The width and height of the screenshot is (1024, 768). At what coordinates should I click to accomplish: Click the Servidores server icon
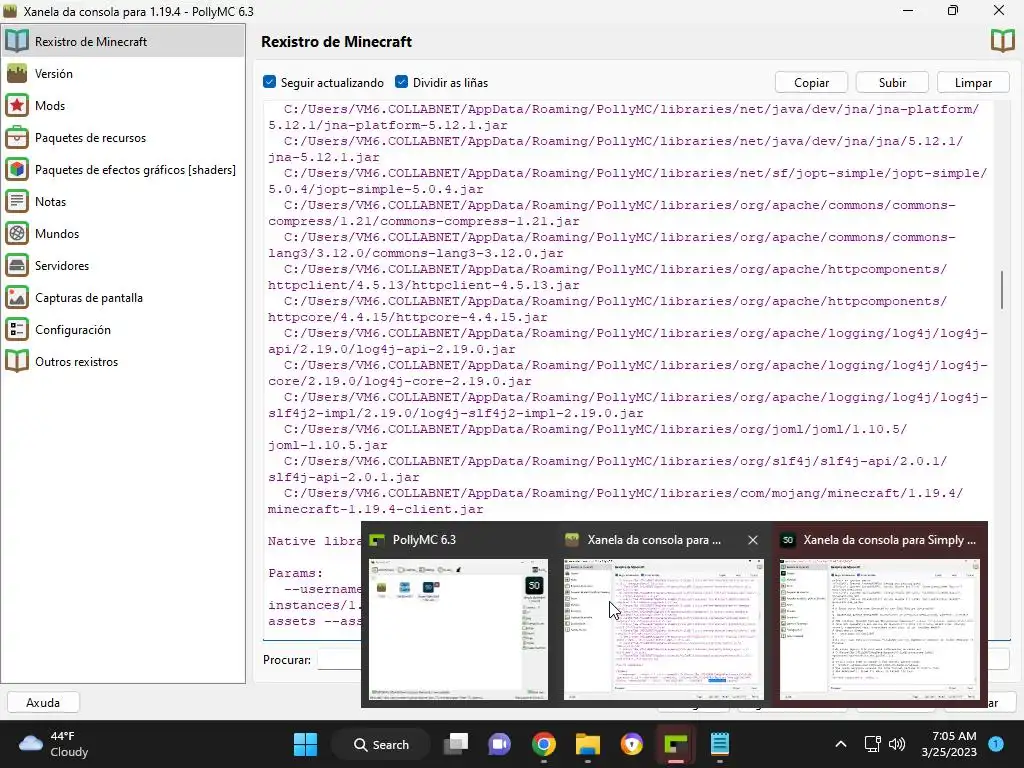(17, 265)
